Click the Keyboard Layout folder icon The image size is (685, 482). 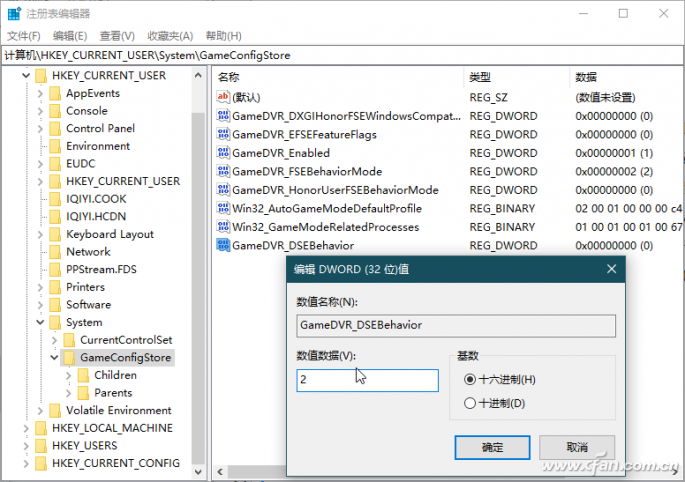pos(55,234)
